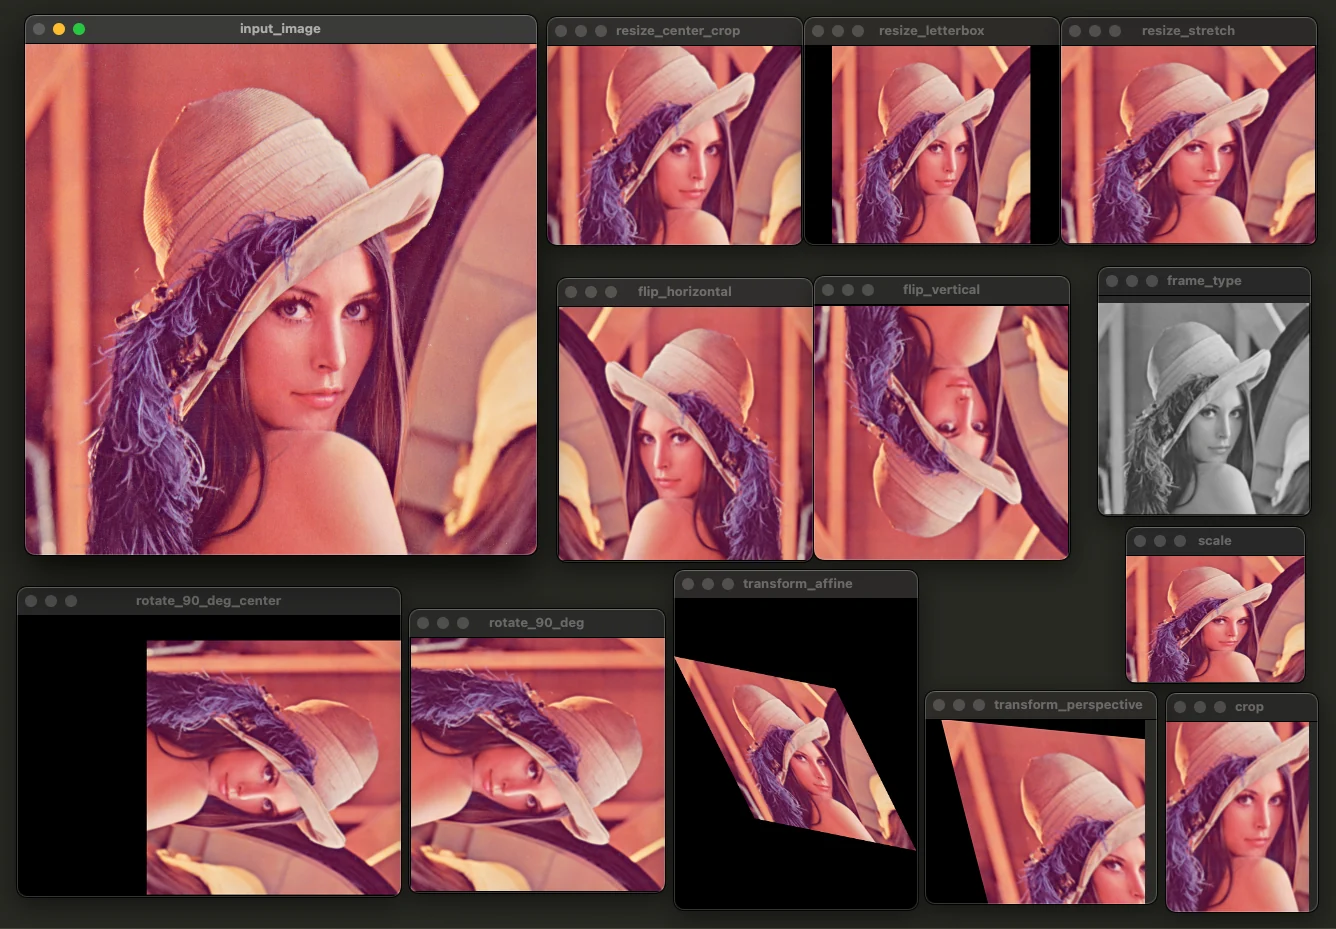This screenshot has width=1336, height=929.
Task: Click the crop window title bar
Action: pos(1249,707)
